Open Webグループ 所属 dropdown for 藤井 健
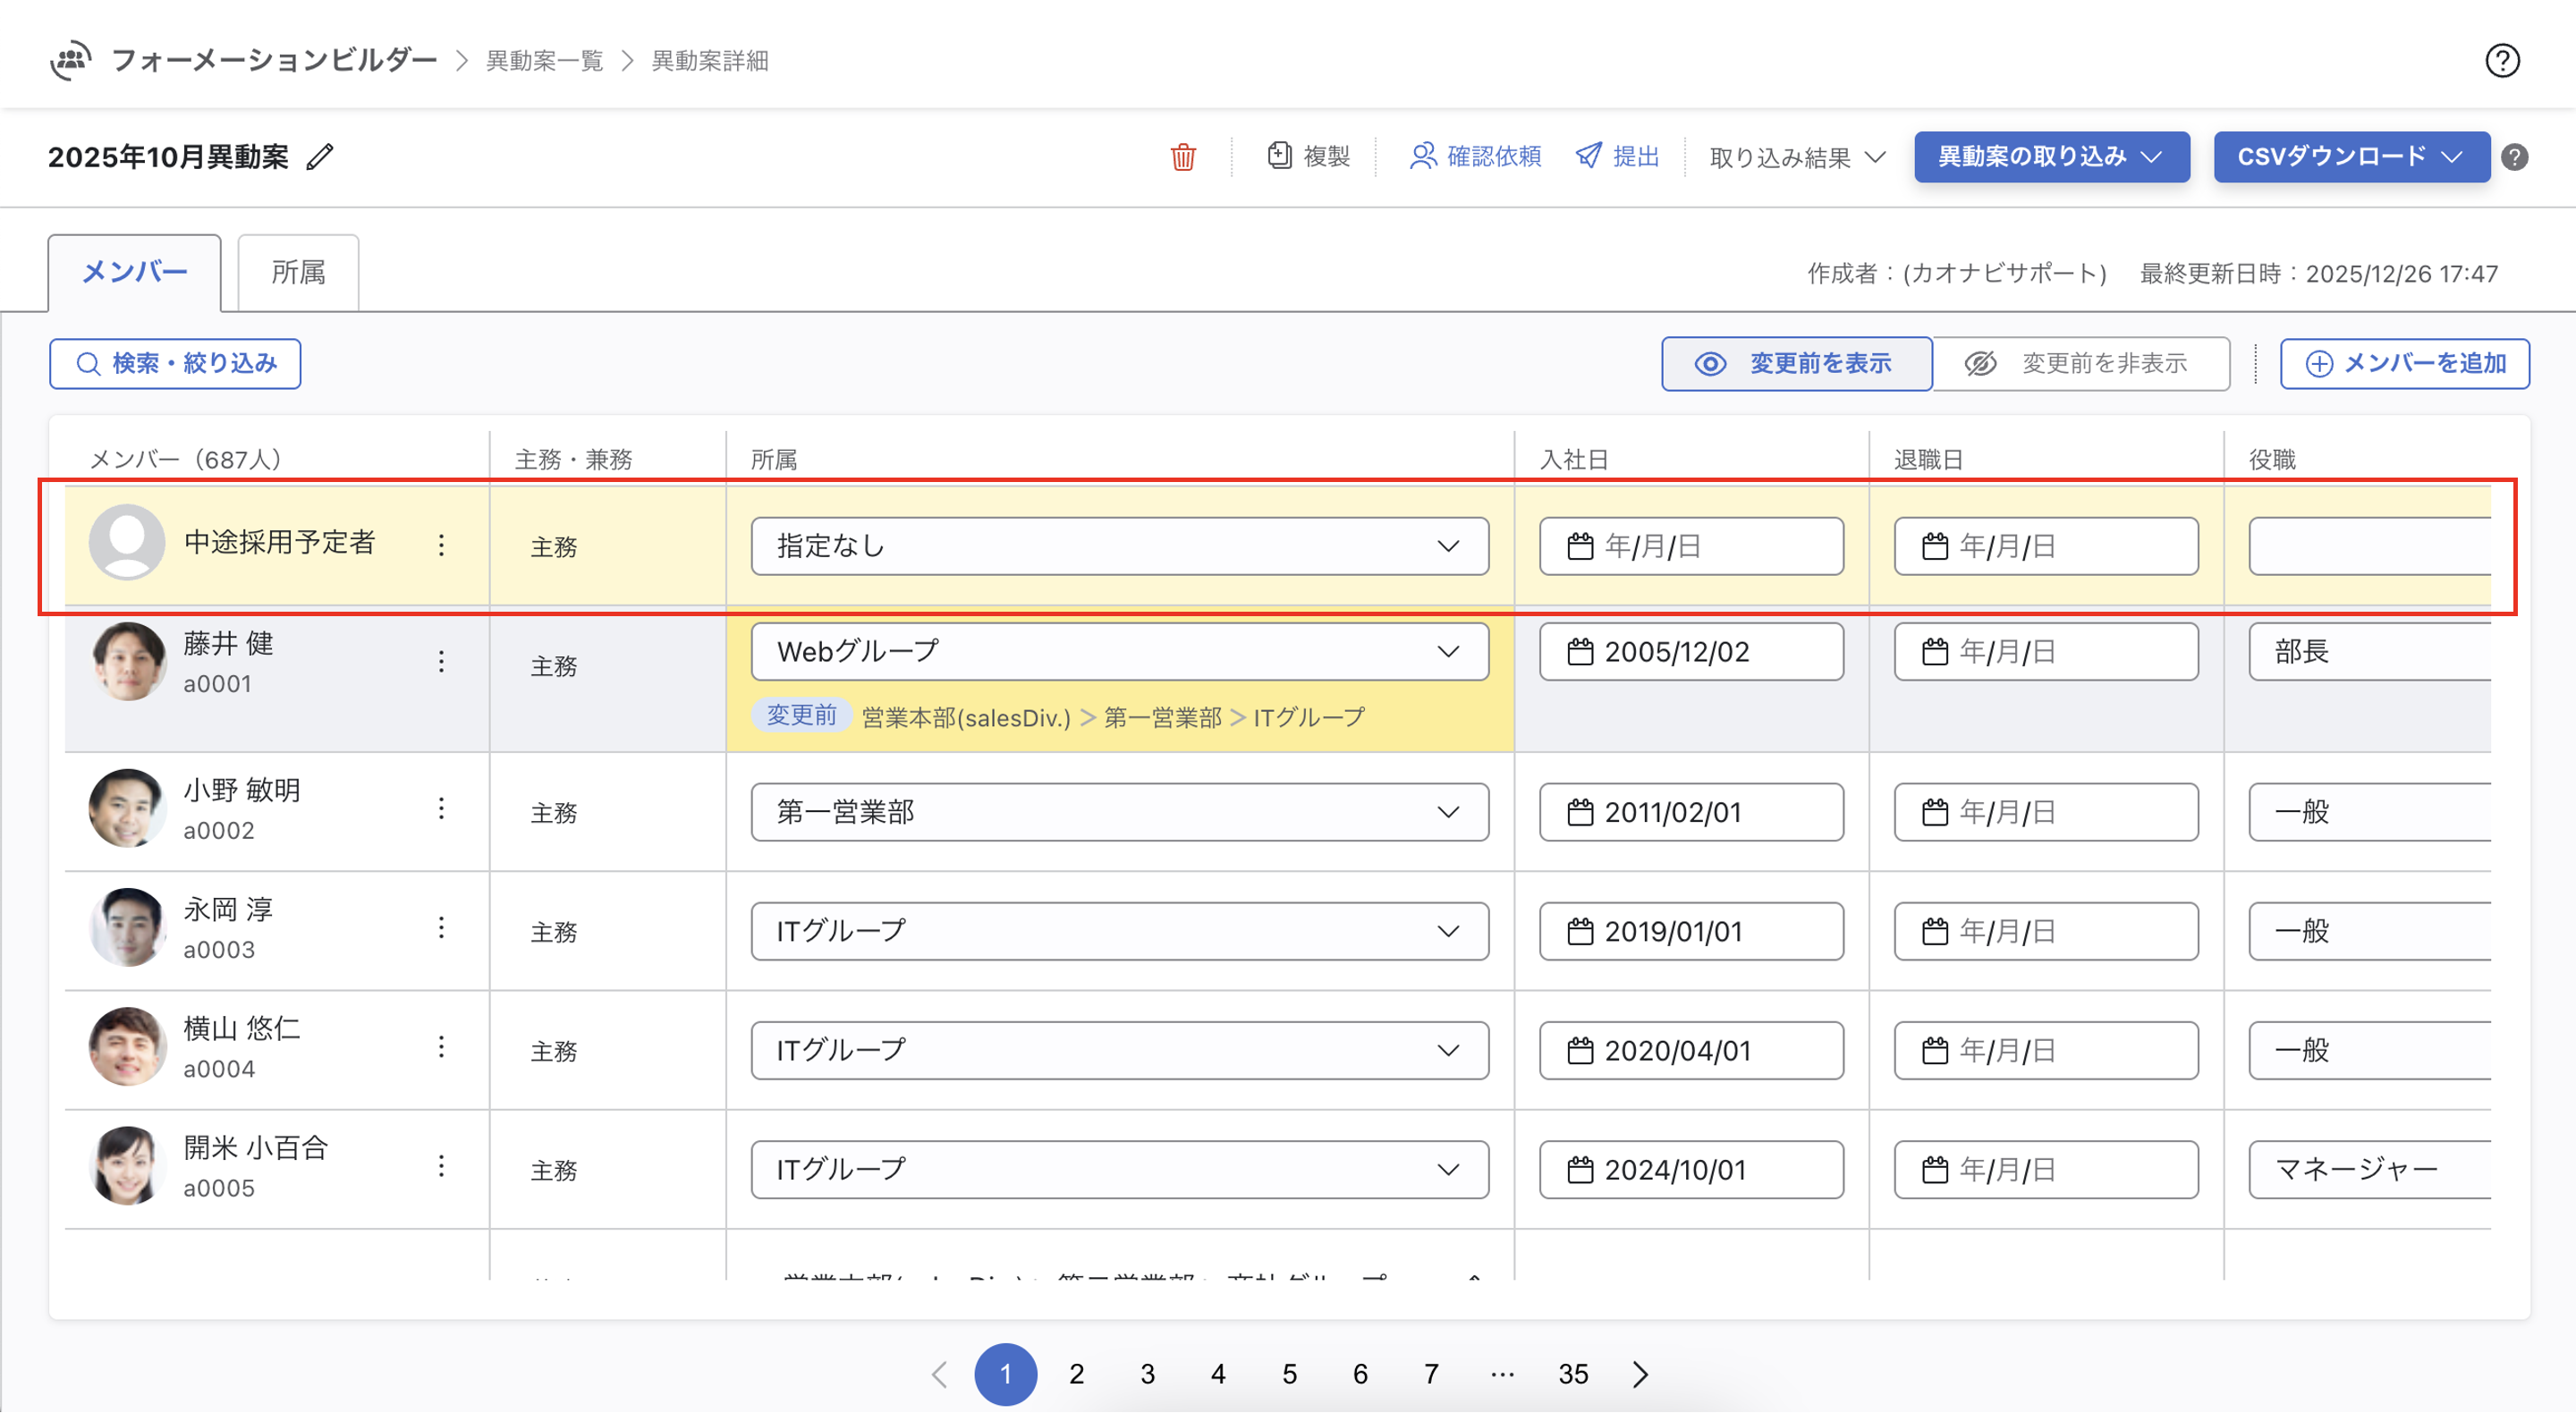 coord(1119,652)
